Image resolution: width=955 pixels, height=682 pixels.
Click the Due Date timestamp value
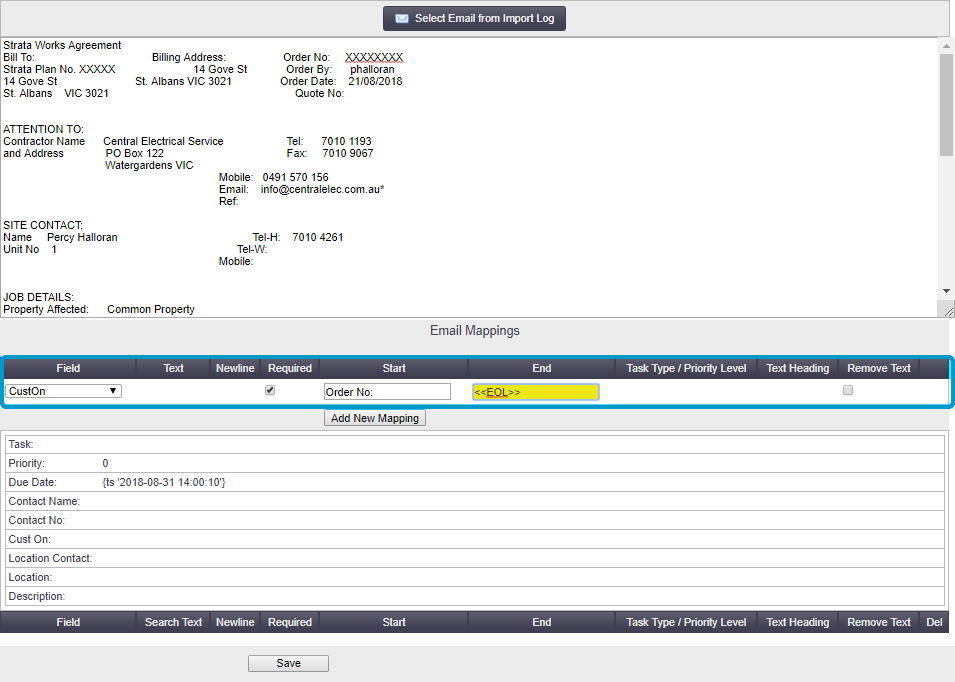[164, 482]
